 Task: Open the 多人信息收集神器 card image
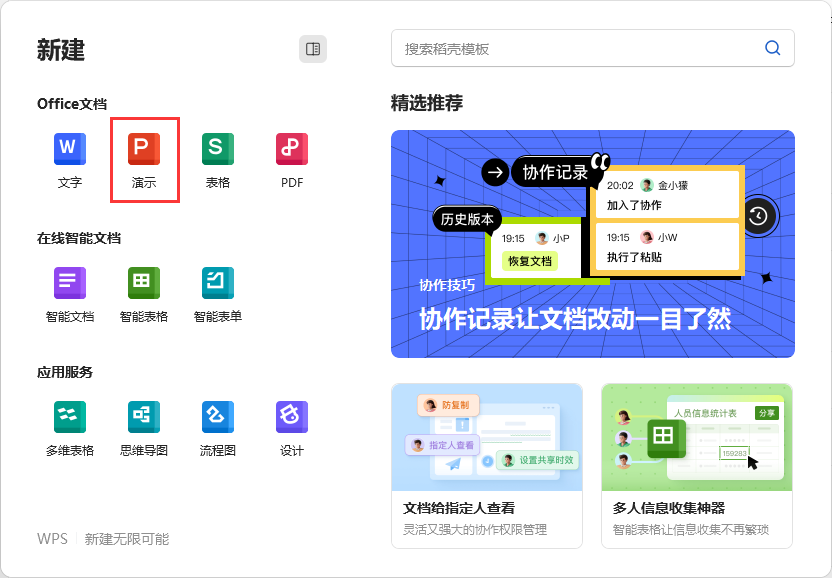697,437
